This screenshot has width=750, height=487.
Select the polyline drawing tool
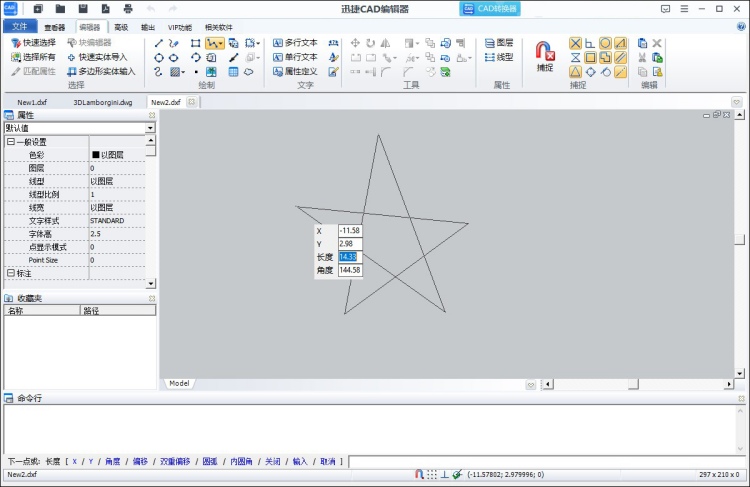(x=214, y=44)
